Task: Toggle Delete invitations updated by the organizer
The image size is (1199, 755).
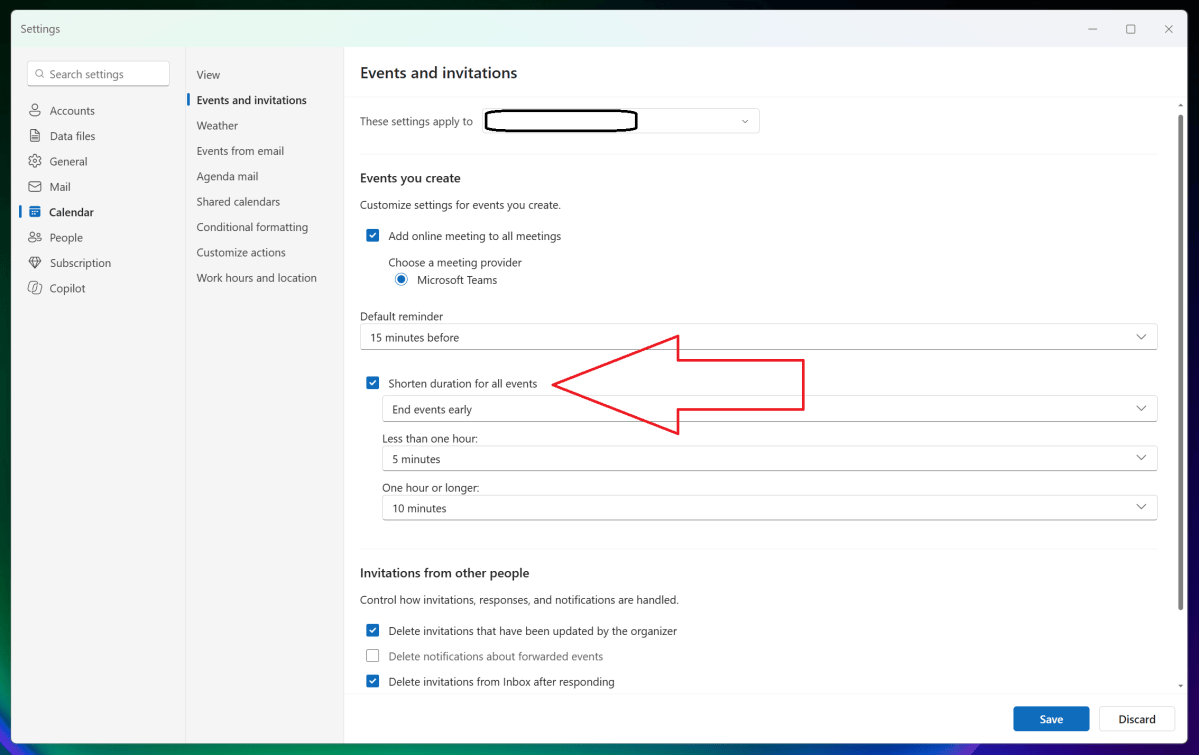Action: [372, 630]
